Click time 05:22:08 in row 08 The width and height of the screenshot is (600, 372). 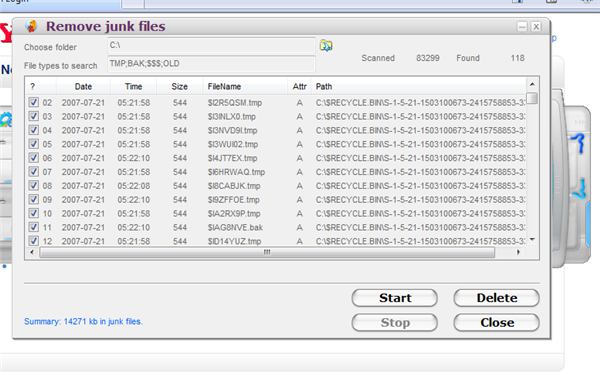[134, 186]
